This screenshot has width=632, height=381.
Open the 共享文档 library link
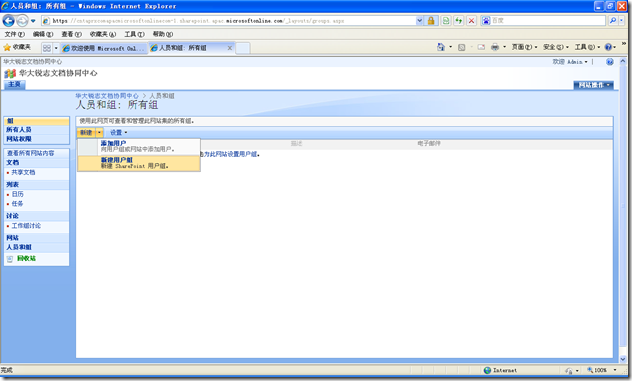click(23, 172)
